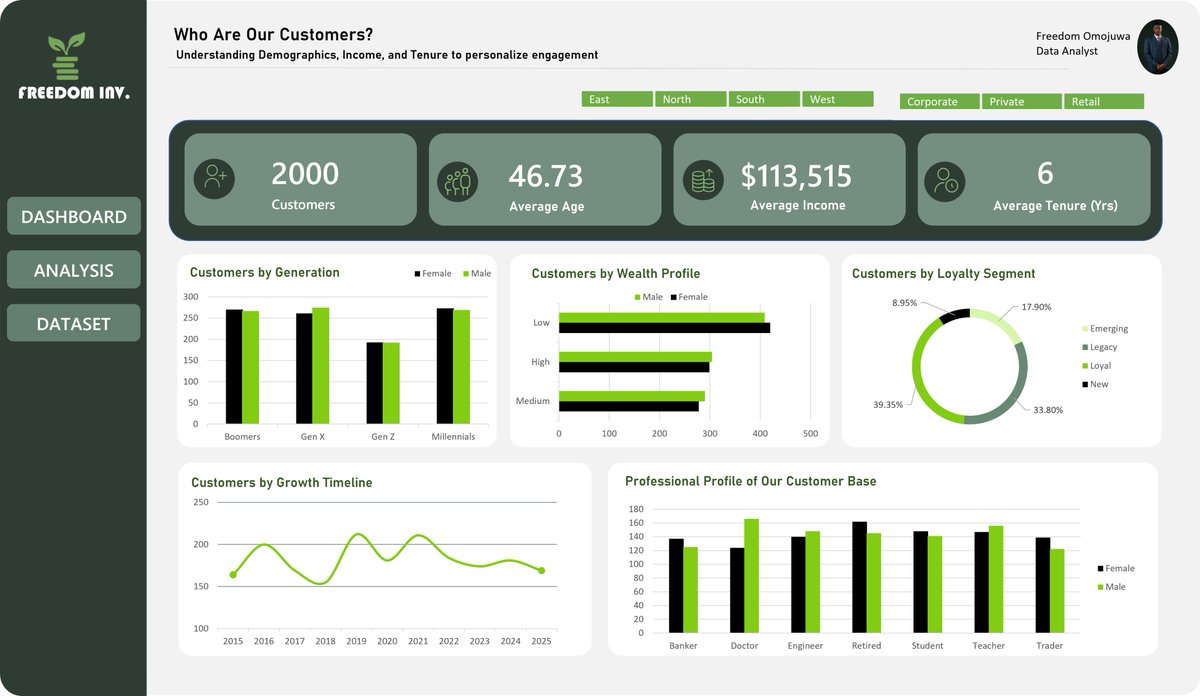Click the Female legend swatch in Generation chart
Screen dimensions: 1200x696
418,274
